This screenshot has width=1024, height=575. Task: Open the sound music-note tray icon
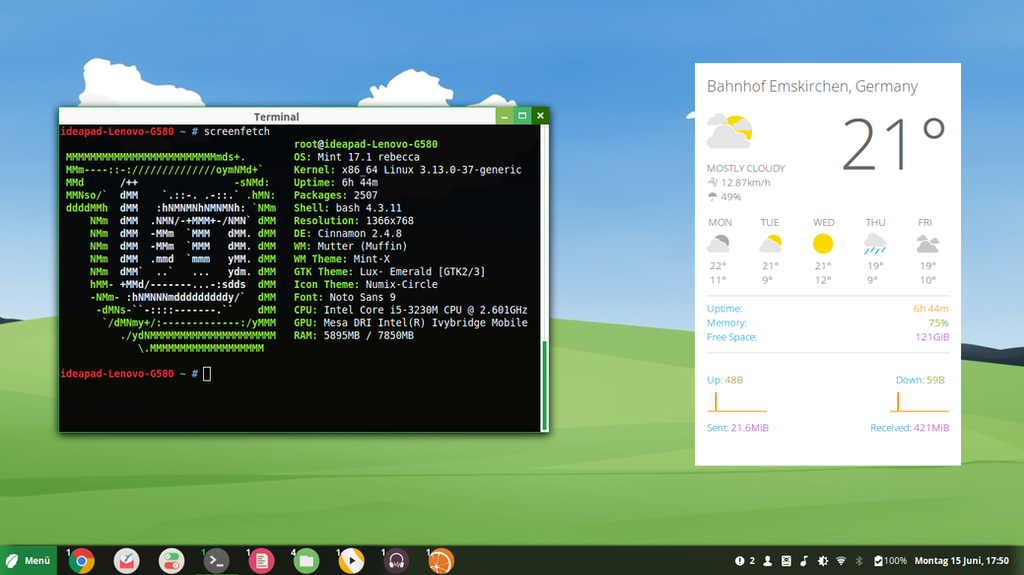(x=804, y=561)
